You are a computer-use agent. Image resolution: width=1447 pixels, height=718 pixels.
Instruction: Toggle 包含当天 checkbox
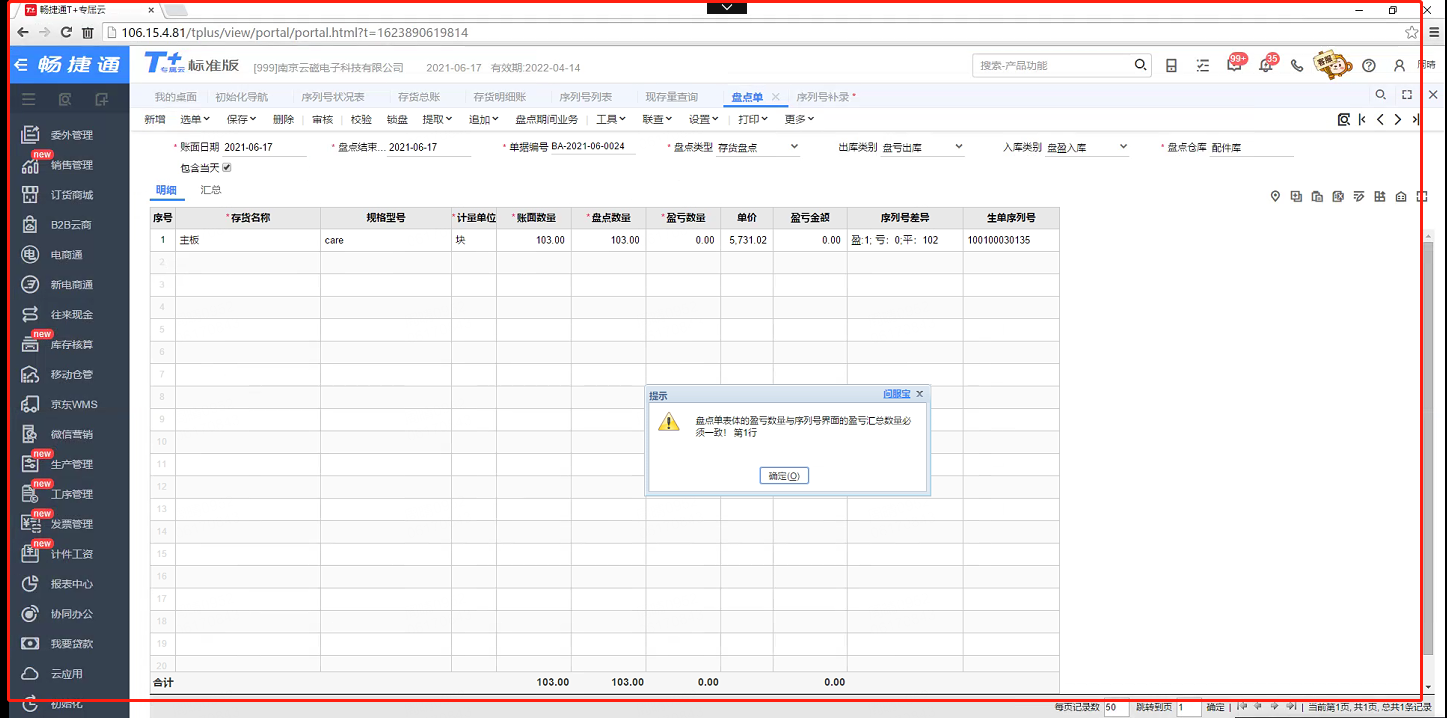tap(227, 167)
